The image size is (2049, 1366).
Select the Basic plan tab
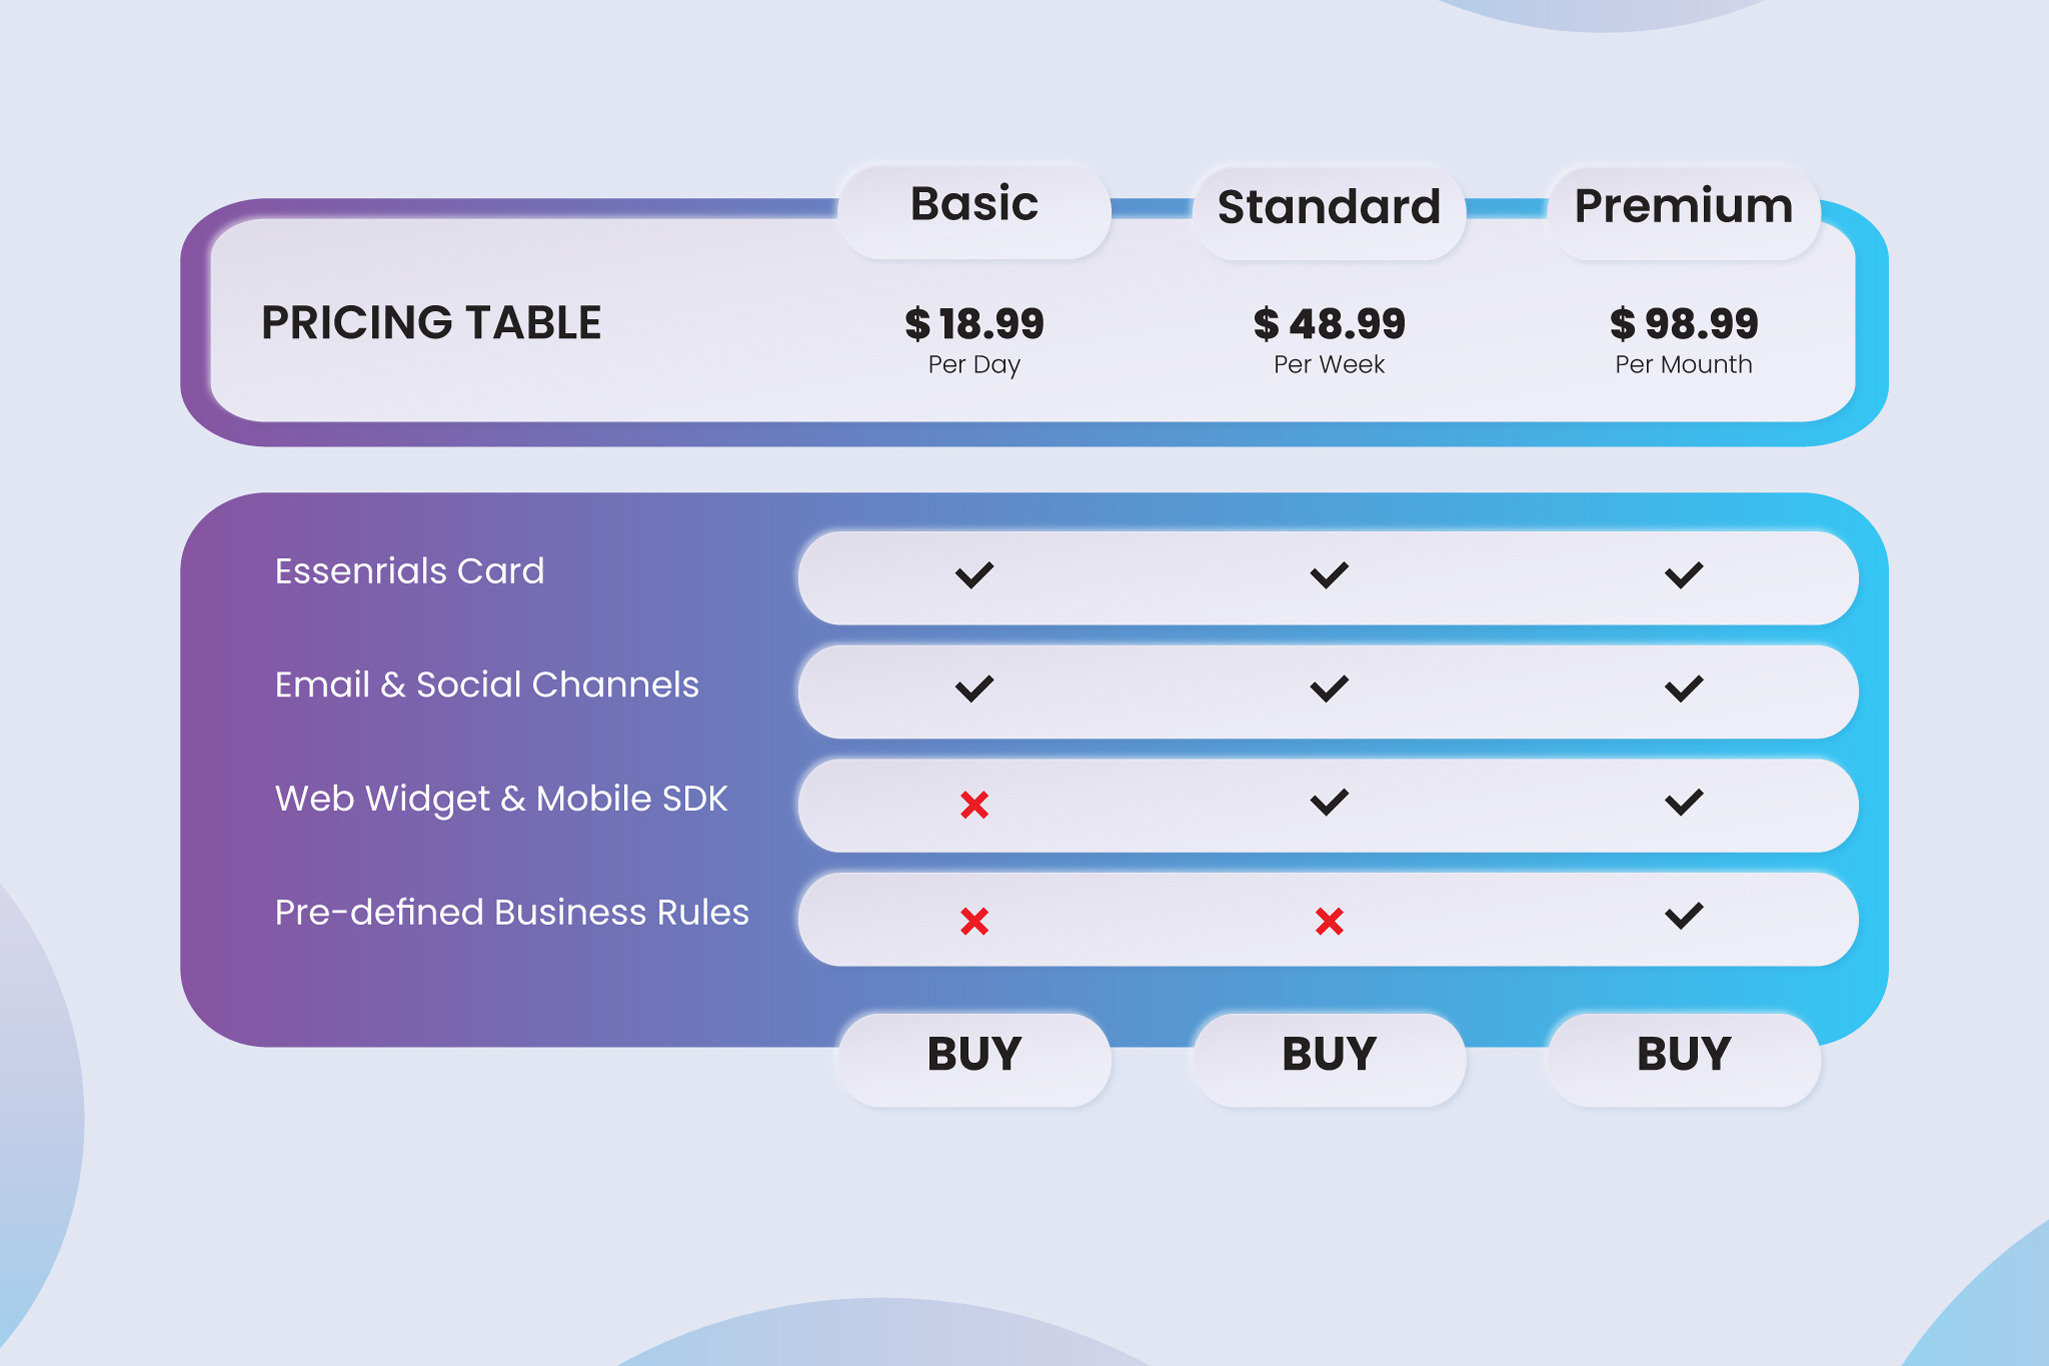974,207
